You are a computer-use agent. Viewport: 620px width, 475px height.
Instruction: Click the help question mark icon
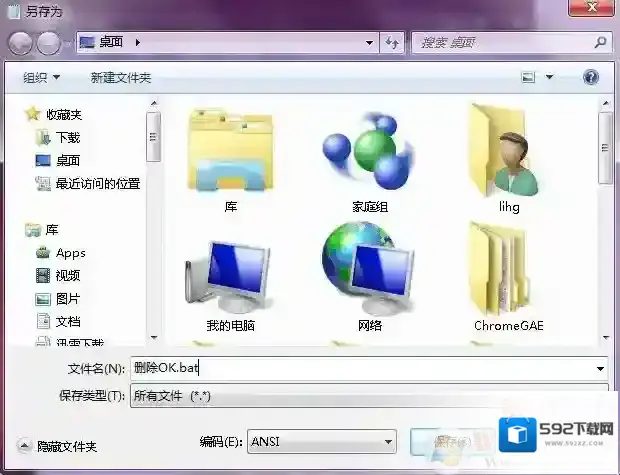coord(590,77)
